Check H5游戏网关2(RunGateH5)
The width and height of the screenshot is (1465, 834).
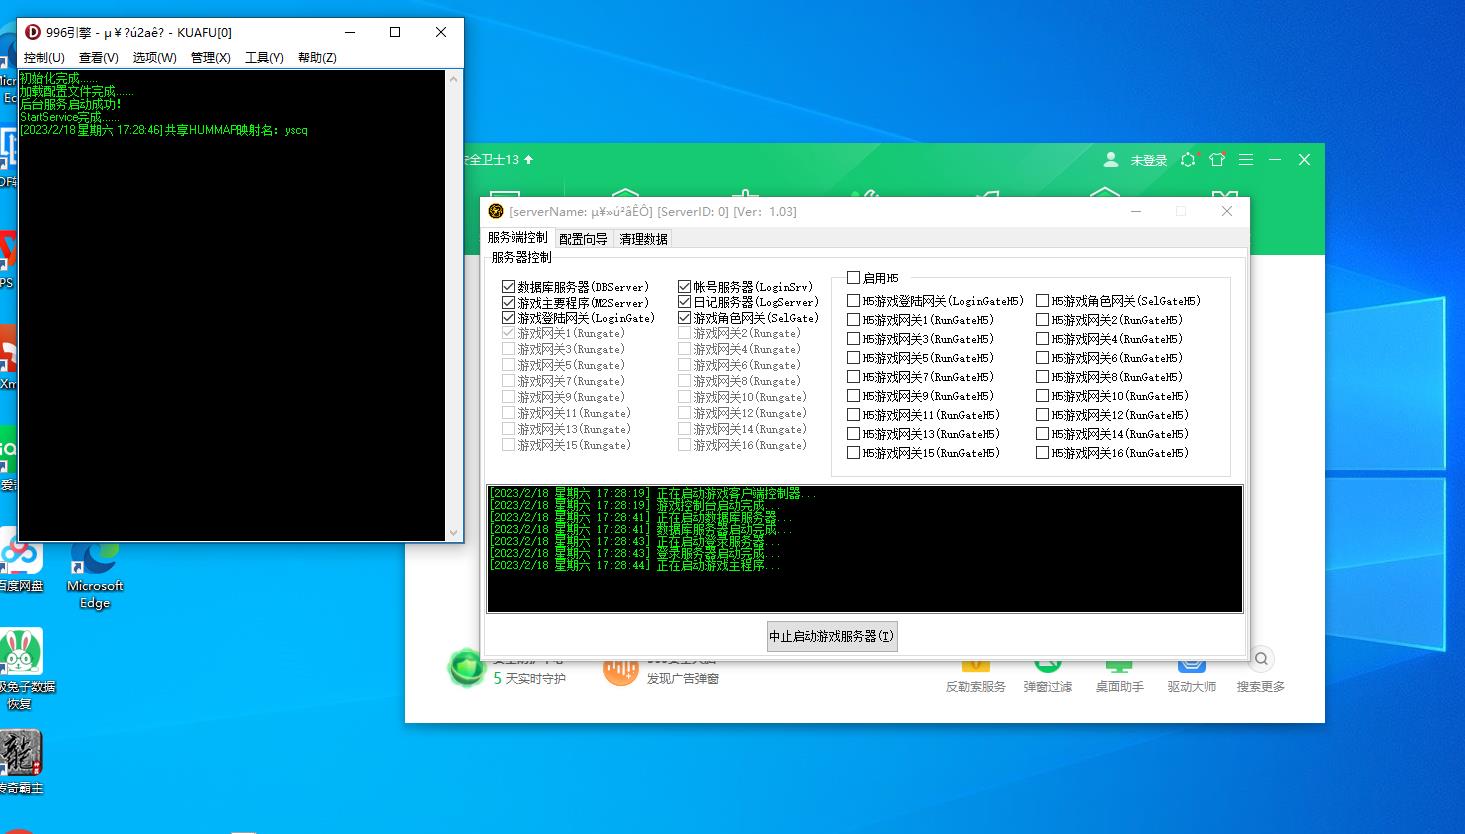pyautogui.click(x=1042, y=320)
